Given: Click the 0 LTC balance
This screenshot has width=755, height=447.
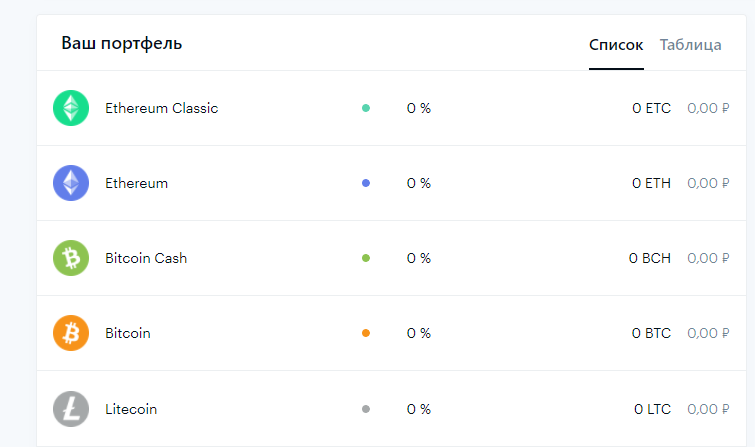Looking at the screenshot, I should coord(652,409).
